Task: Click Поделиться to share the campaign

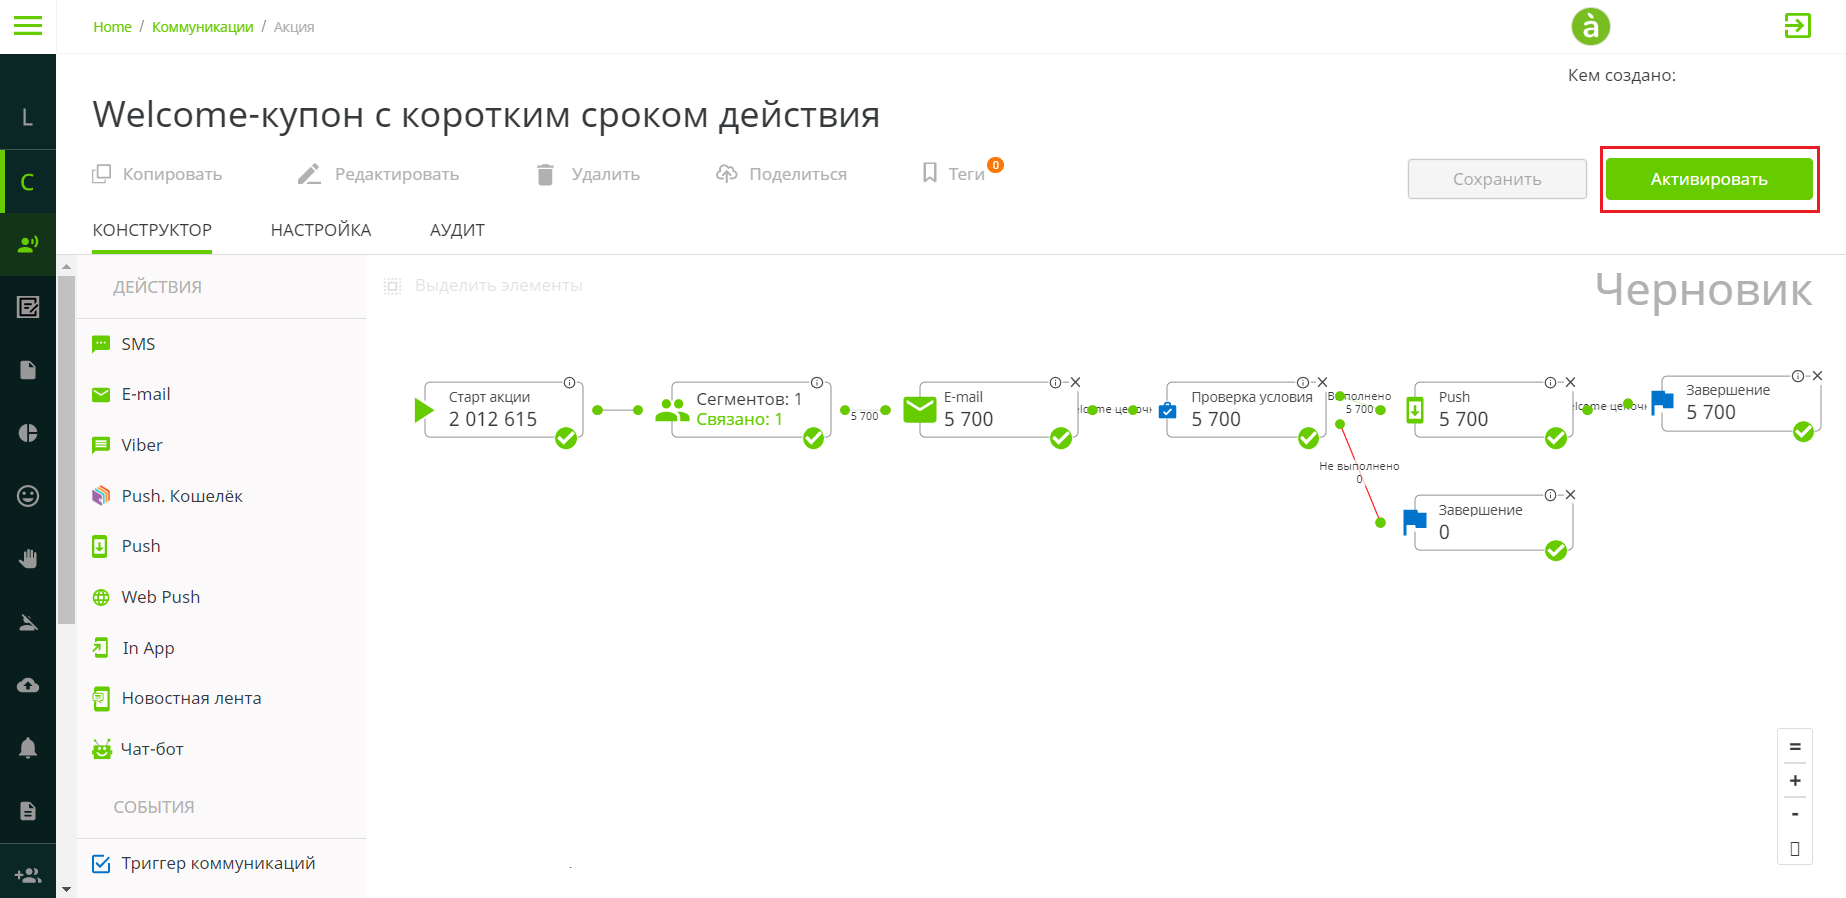Action: 781,174
